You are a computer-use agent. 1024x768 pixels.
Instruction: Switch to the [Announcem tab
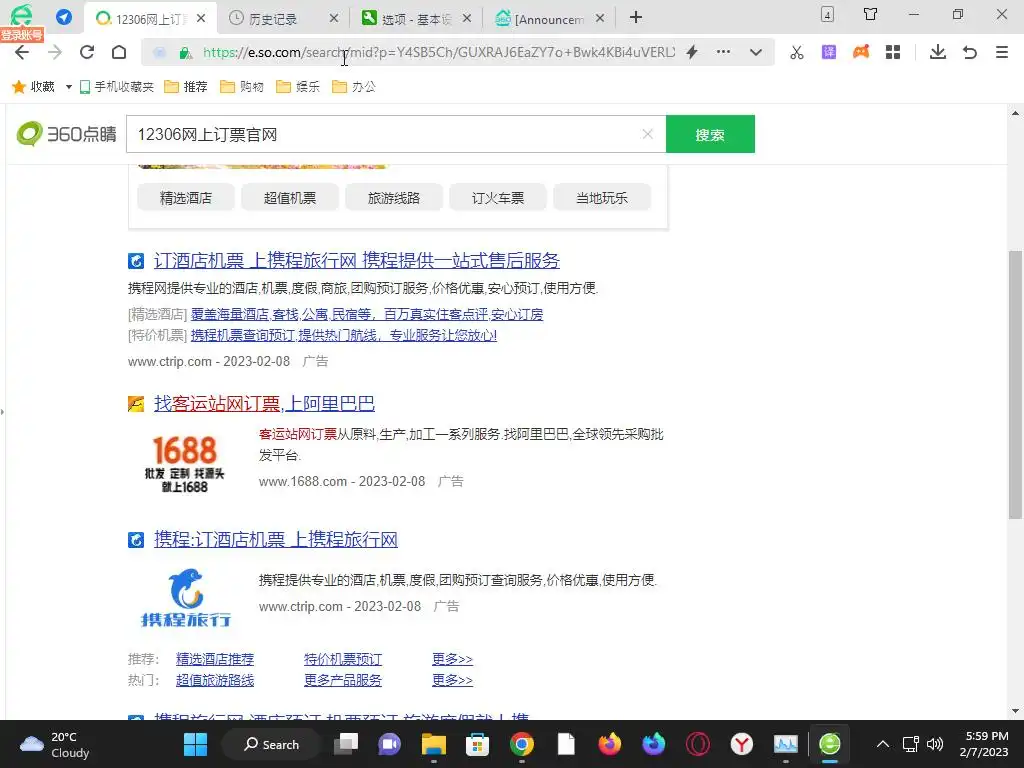(549, 20)
